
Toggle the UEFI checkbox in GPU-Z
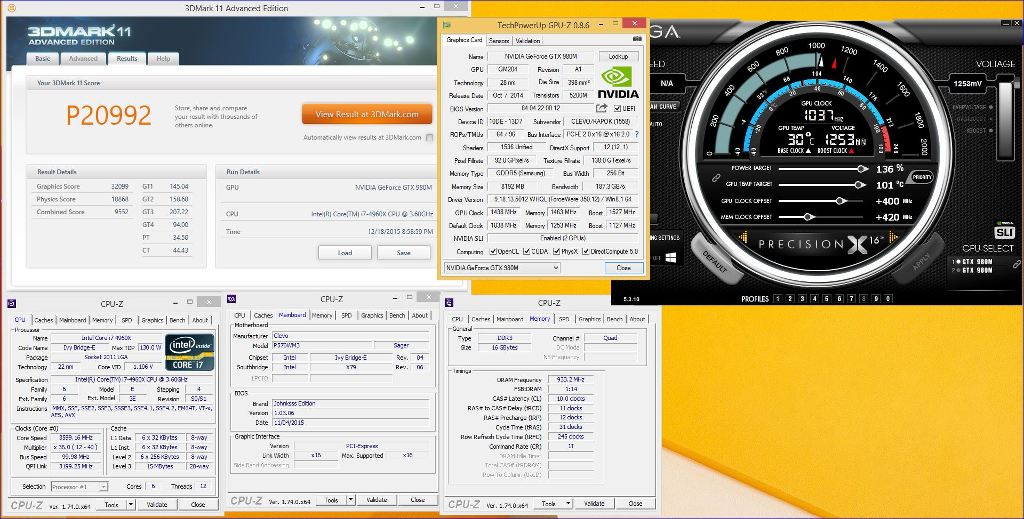[615, 108]
